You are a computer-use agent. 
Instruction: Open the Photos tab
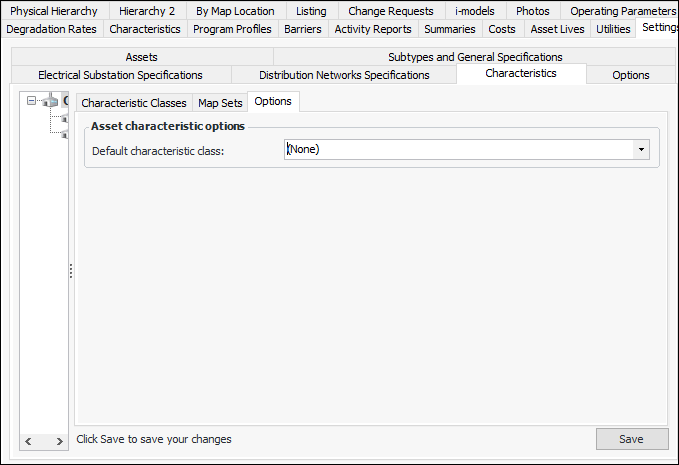[533, 11]
